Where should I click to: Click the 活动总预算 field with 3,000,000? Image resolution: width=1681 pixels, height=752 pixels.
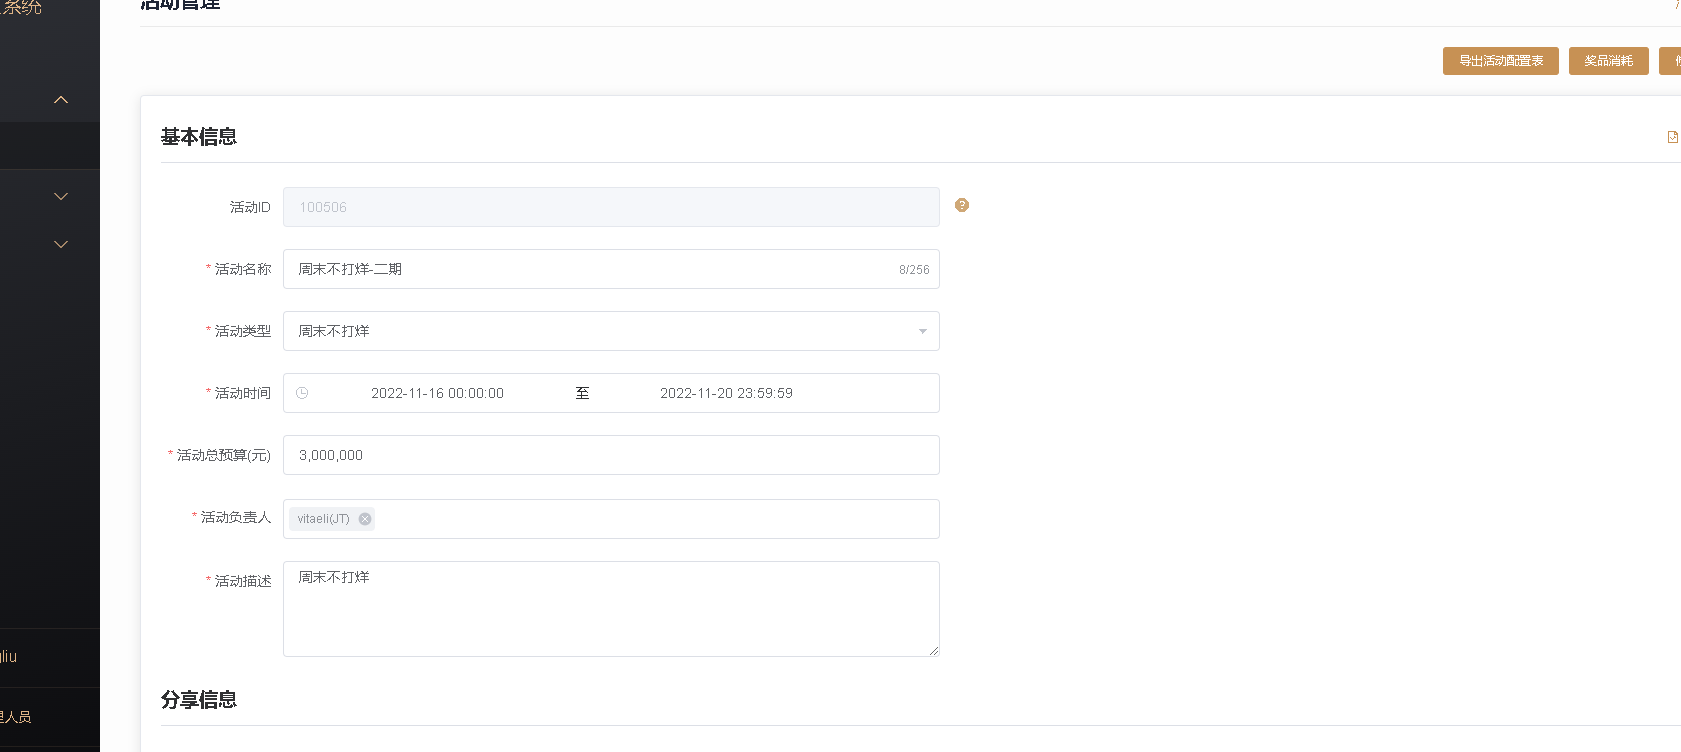pos(611,455)
